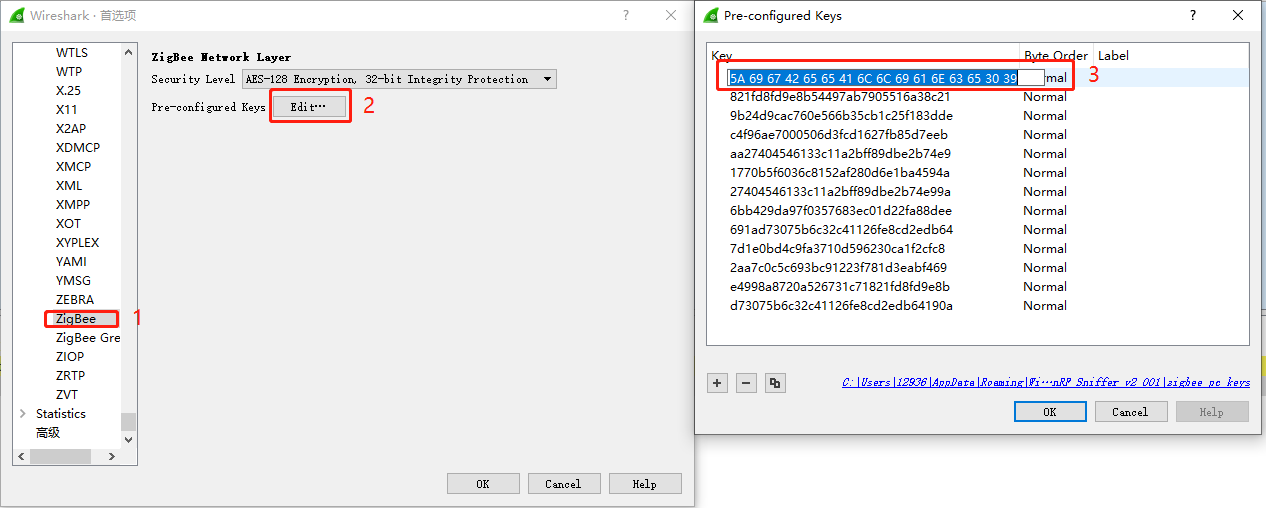This screenshot has width=1266, height=508.
Task: Select key row 6bb429da97f0357683ec01d22fa88dee
Action: (x=841, y=211)
